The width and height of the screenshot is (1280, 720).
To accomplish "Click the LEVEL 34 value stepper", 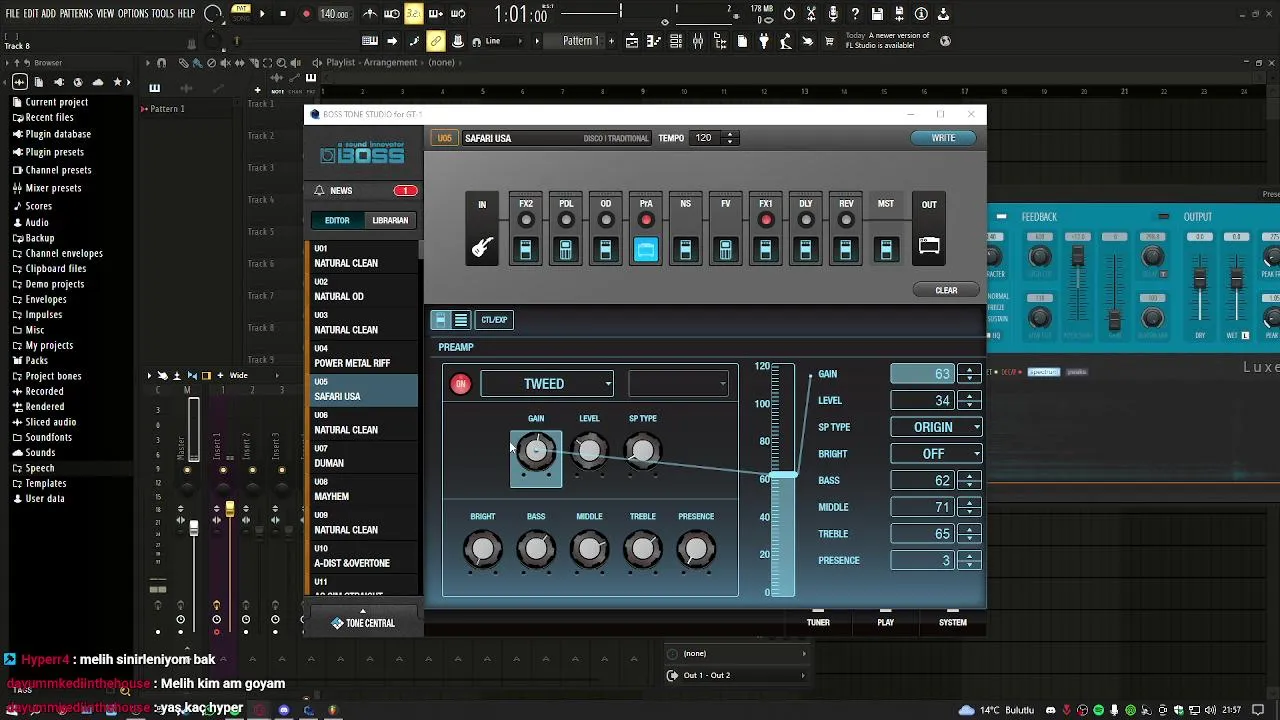I will [x=970, y=400].
